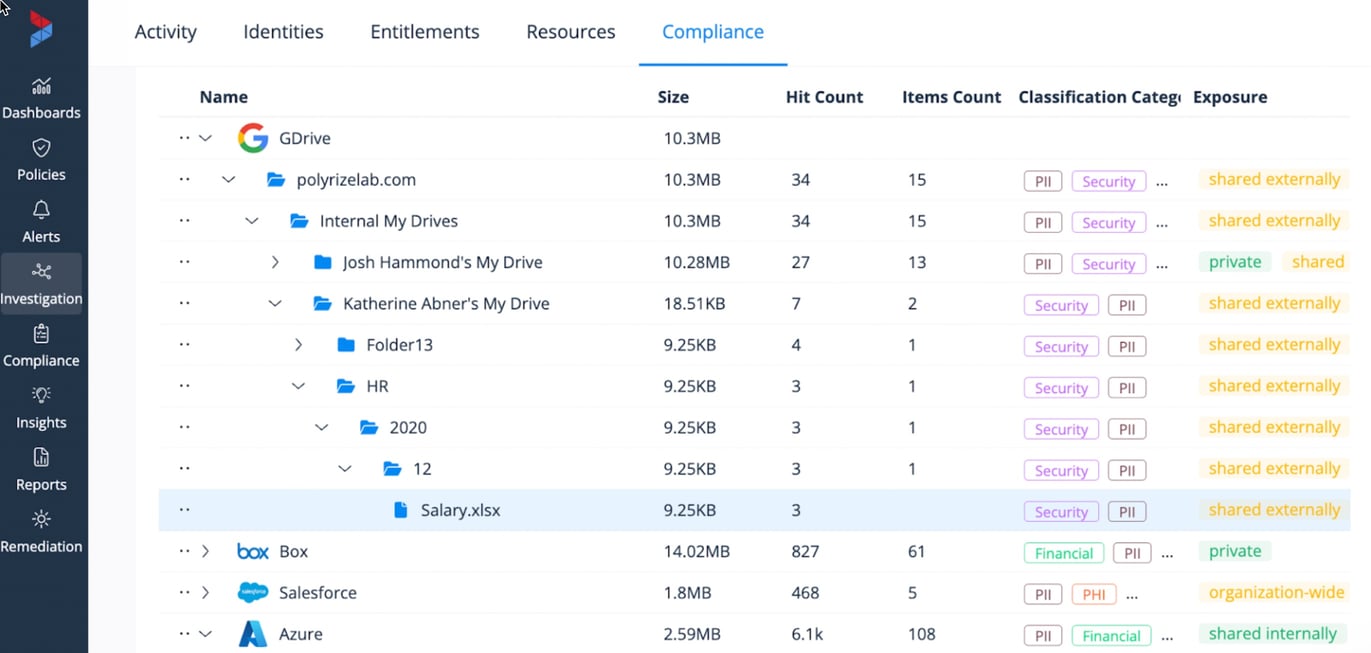Open the Remediation panel
This screenshot has height=653, width=1371.
tap(41, 531)
